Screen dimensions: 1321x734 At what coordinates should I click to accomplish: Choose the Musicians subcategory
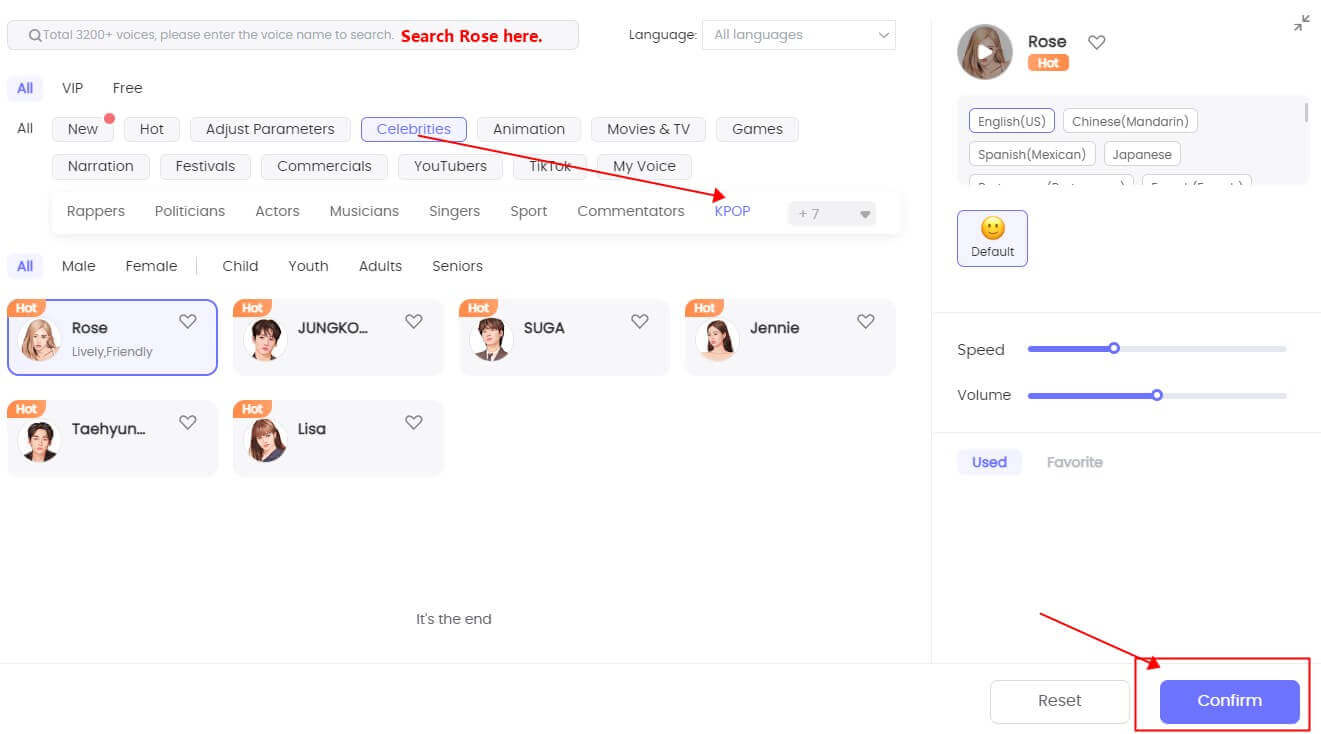click(x=364, y=211)
